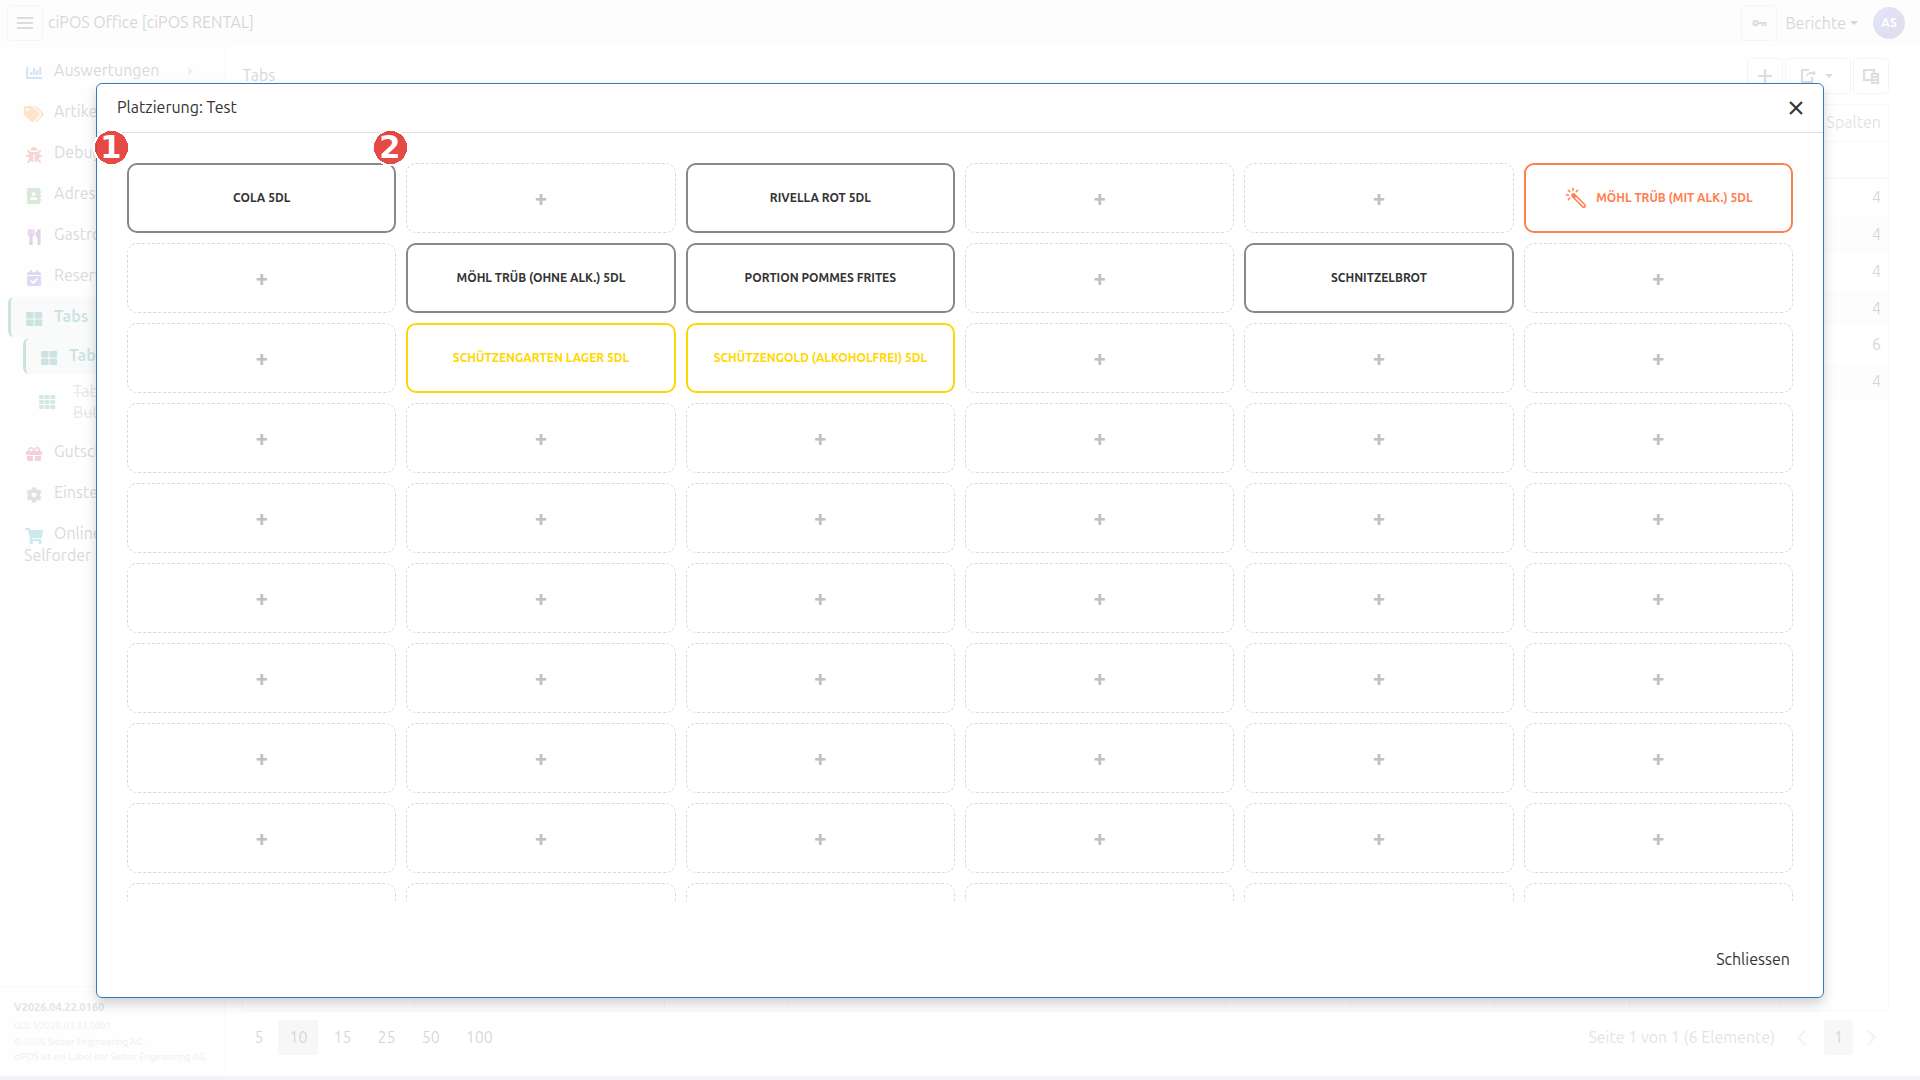
Task: Add item in empty slot directly below COLA 5DL
Action: 261,278
